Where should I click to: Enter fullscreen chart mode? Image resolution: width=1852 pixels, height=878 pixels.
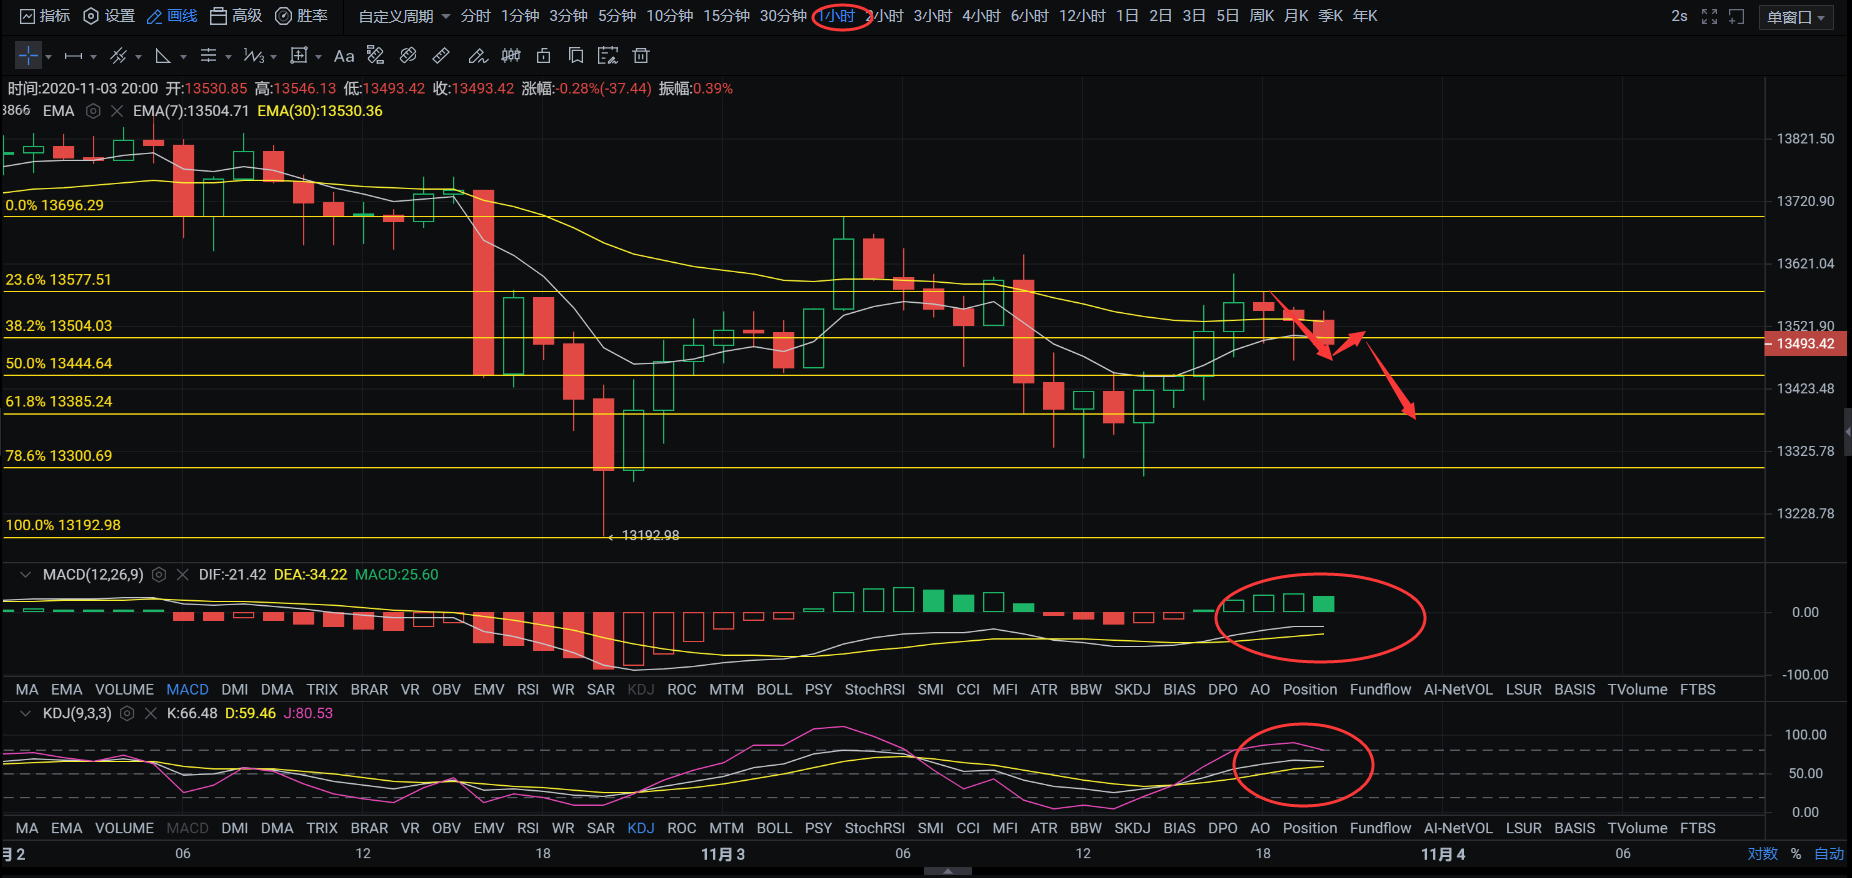pos(1709,16)
